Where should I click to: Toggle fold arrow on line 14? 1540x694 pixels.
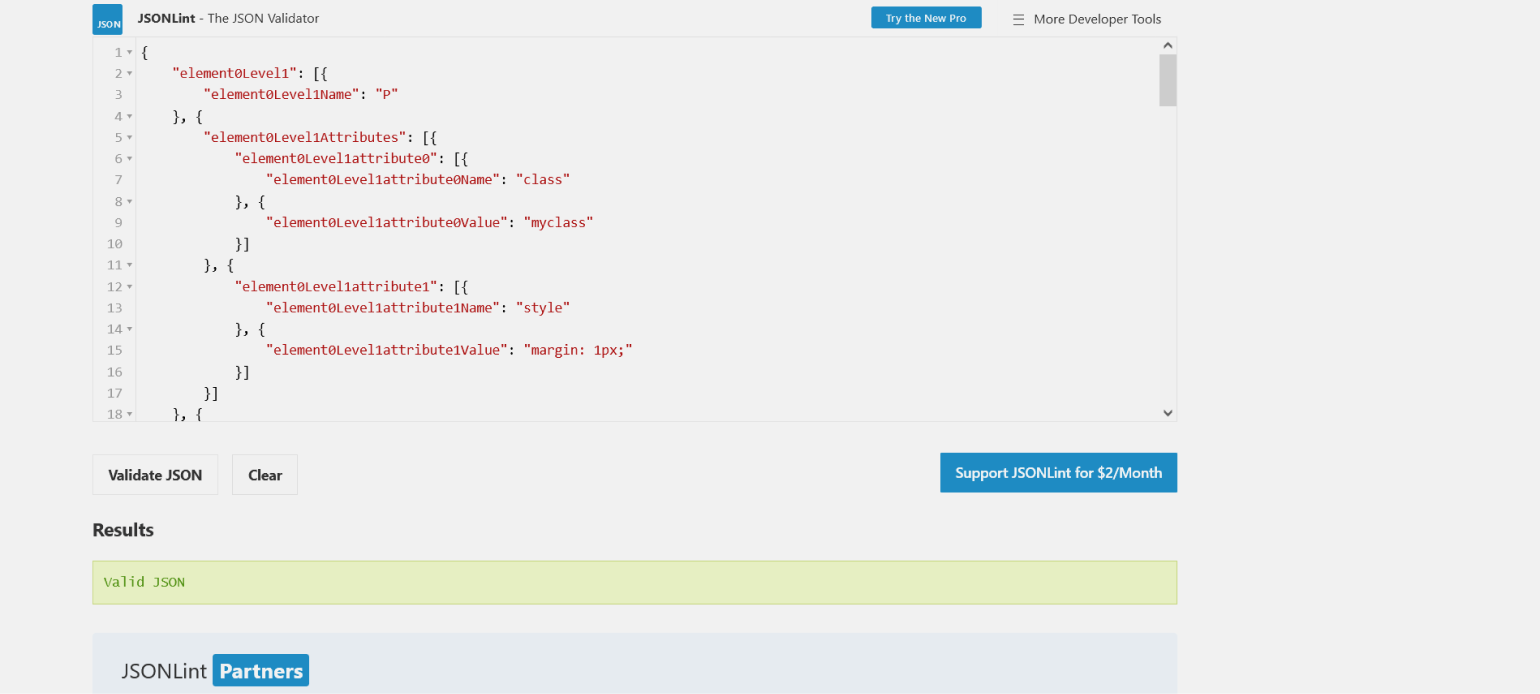[129, 329]
